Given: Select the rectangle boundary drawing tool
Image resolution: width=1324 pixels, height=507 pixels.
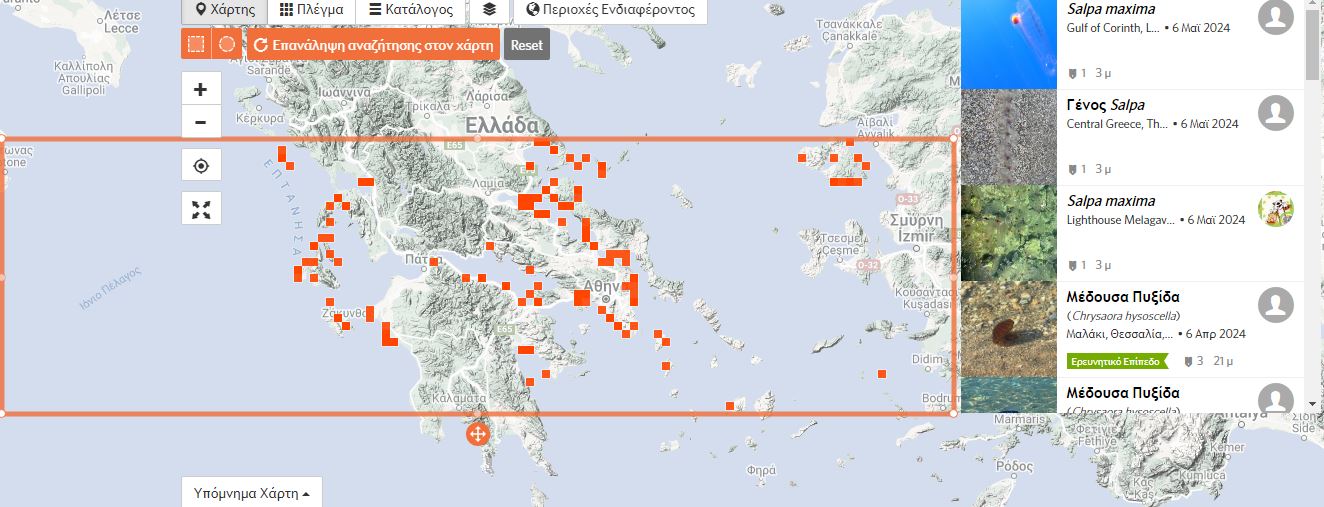Looking at the screenshot, I should (x=196, y=44).
